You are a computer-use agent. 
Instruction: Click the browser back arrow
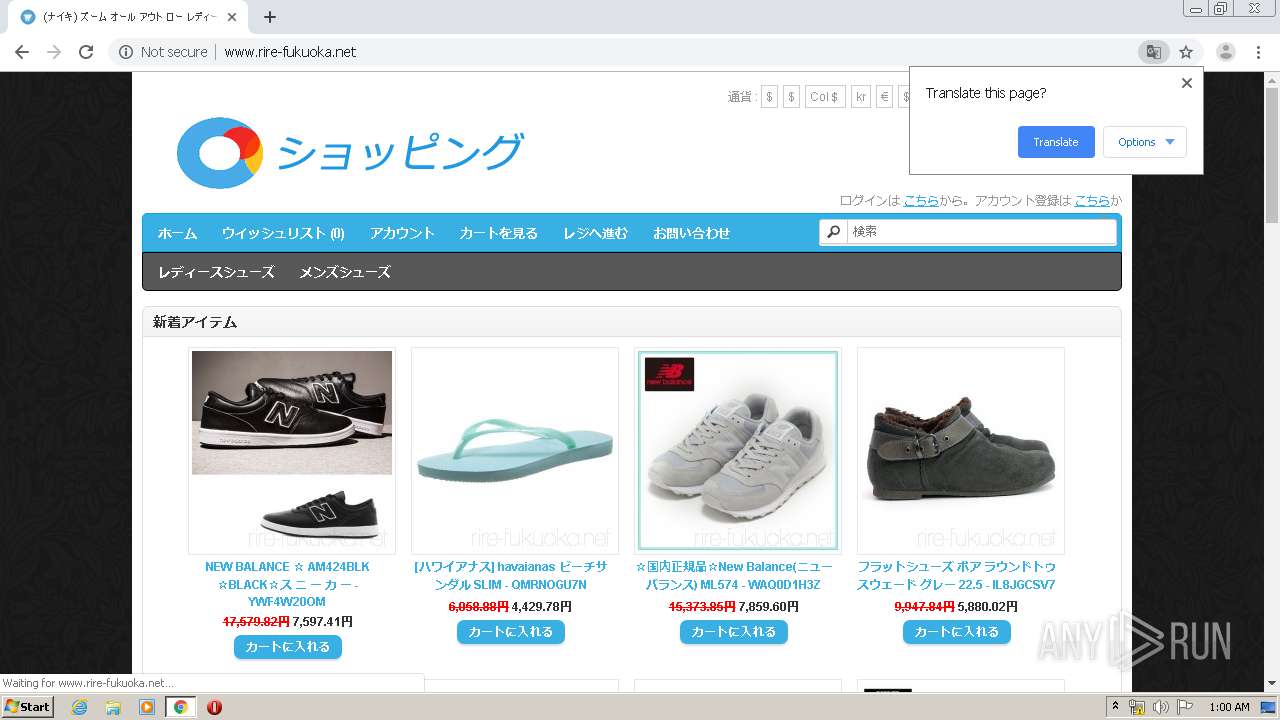point(22,52)
